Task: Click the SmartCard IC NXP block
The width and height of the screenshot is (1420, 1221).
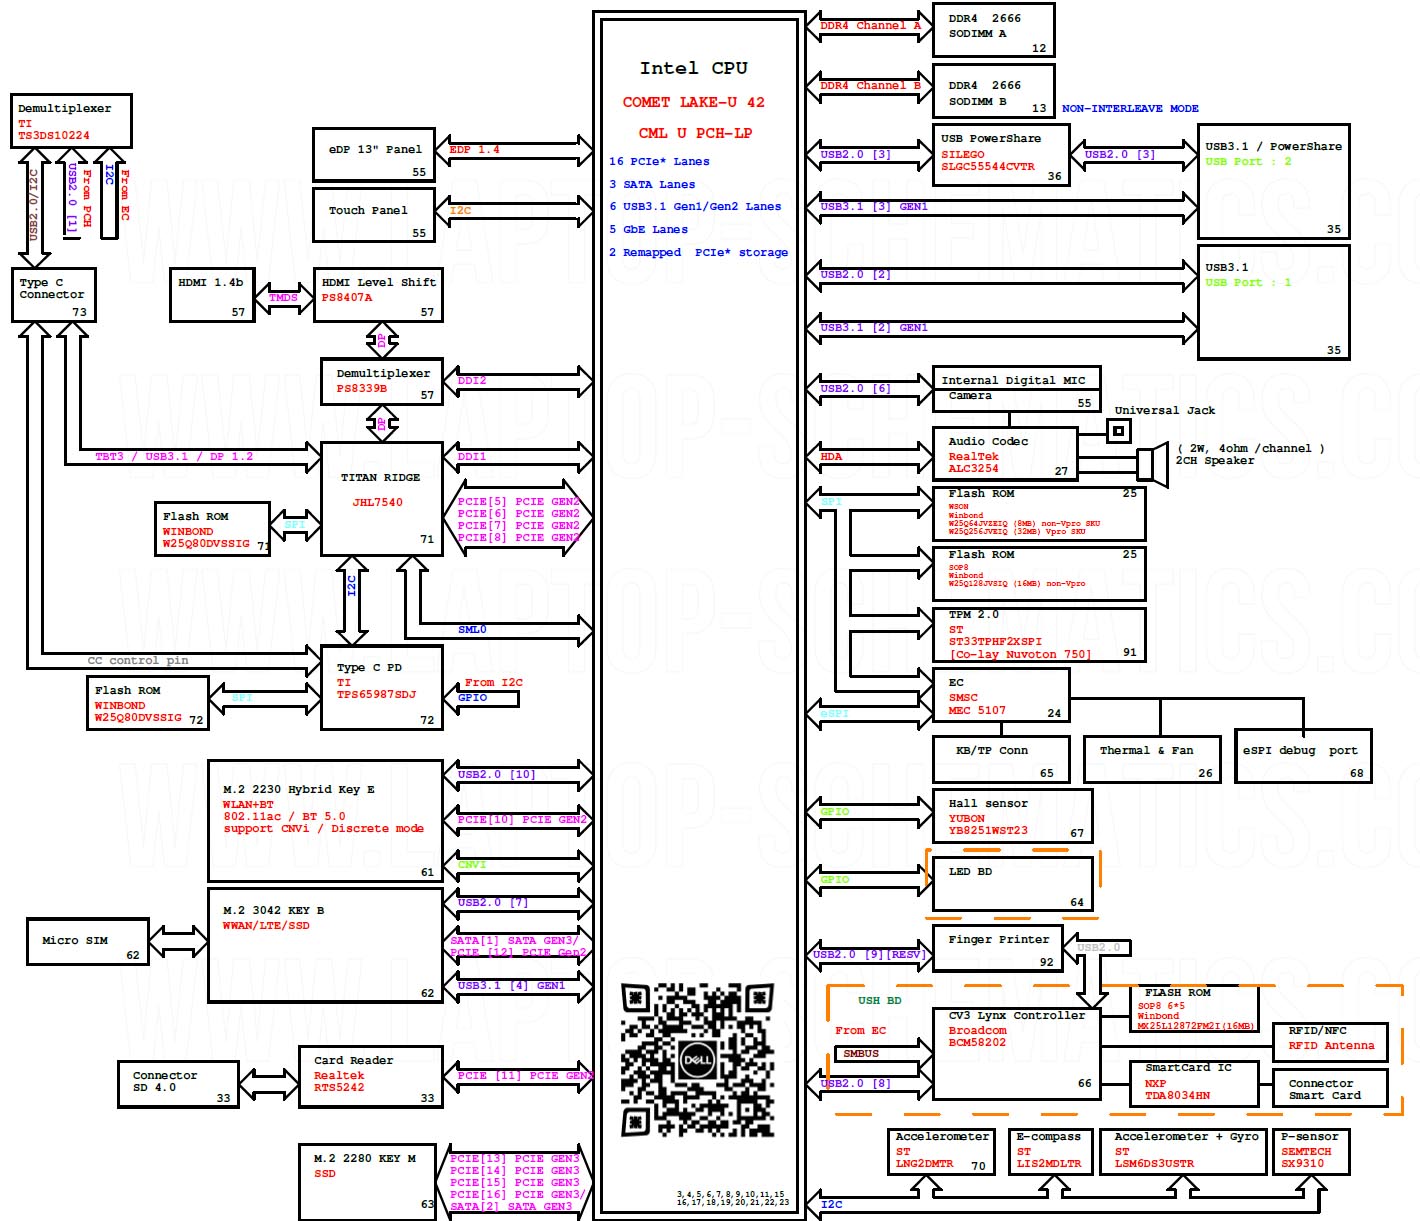Action: (1194, 1082)
